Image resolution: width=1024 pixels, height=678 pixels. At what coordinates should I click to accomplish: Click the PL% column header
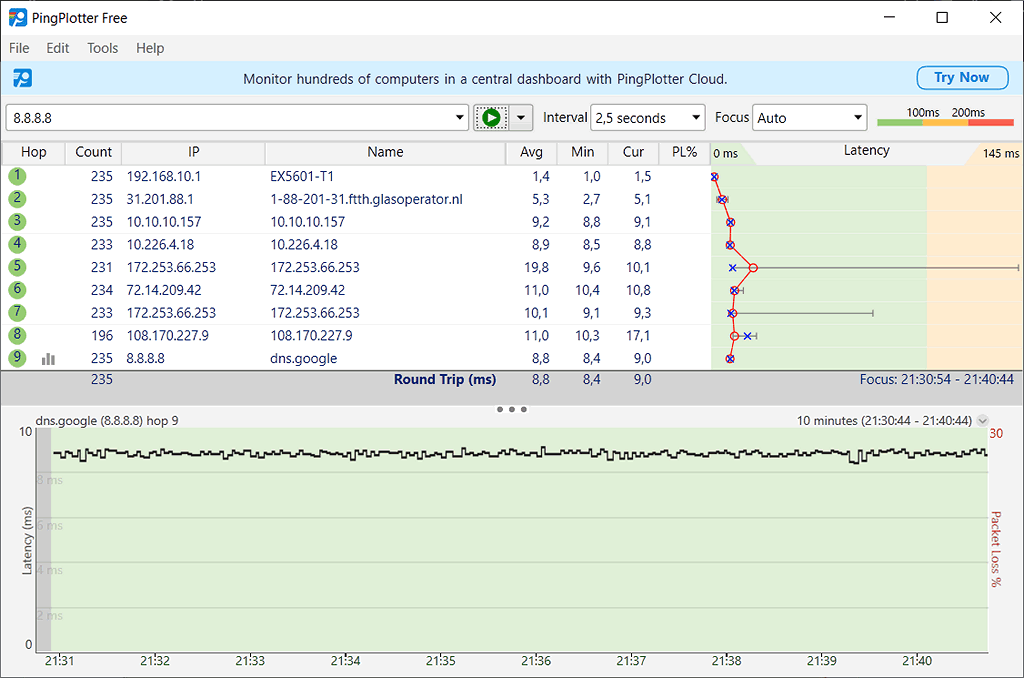click(684, 152)
